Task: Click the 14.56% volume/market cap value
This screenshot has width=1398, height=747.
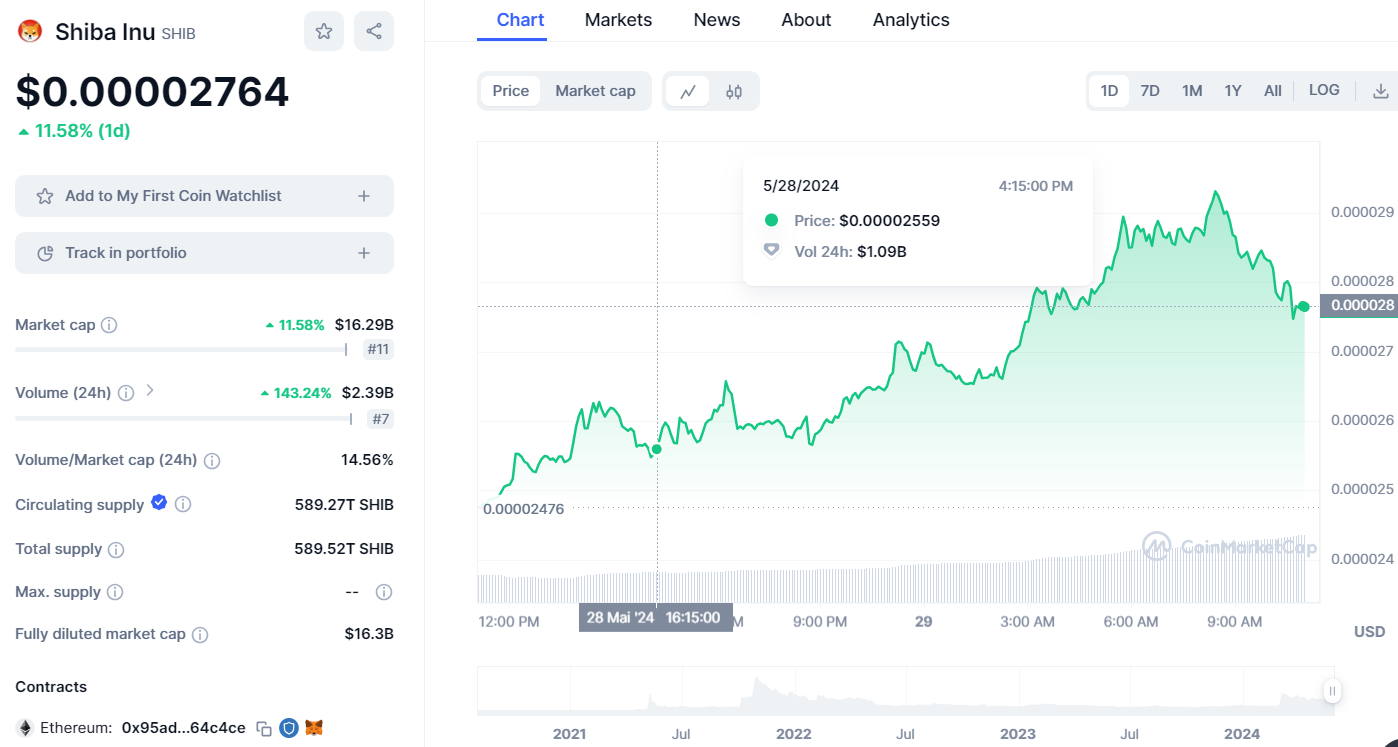Action: [367, 460]
